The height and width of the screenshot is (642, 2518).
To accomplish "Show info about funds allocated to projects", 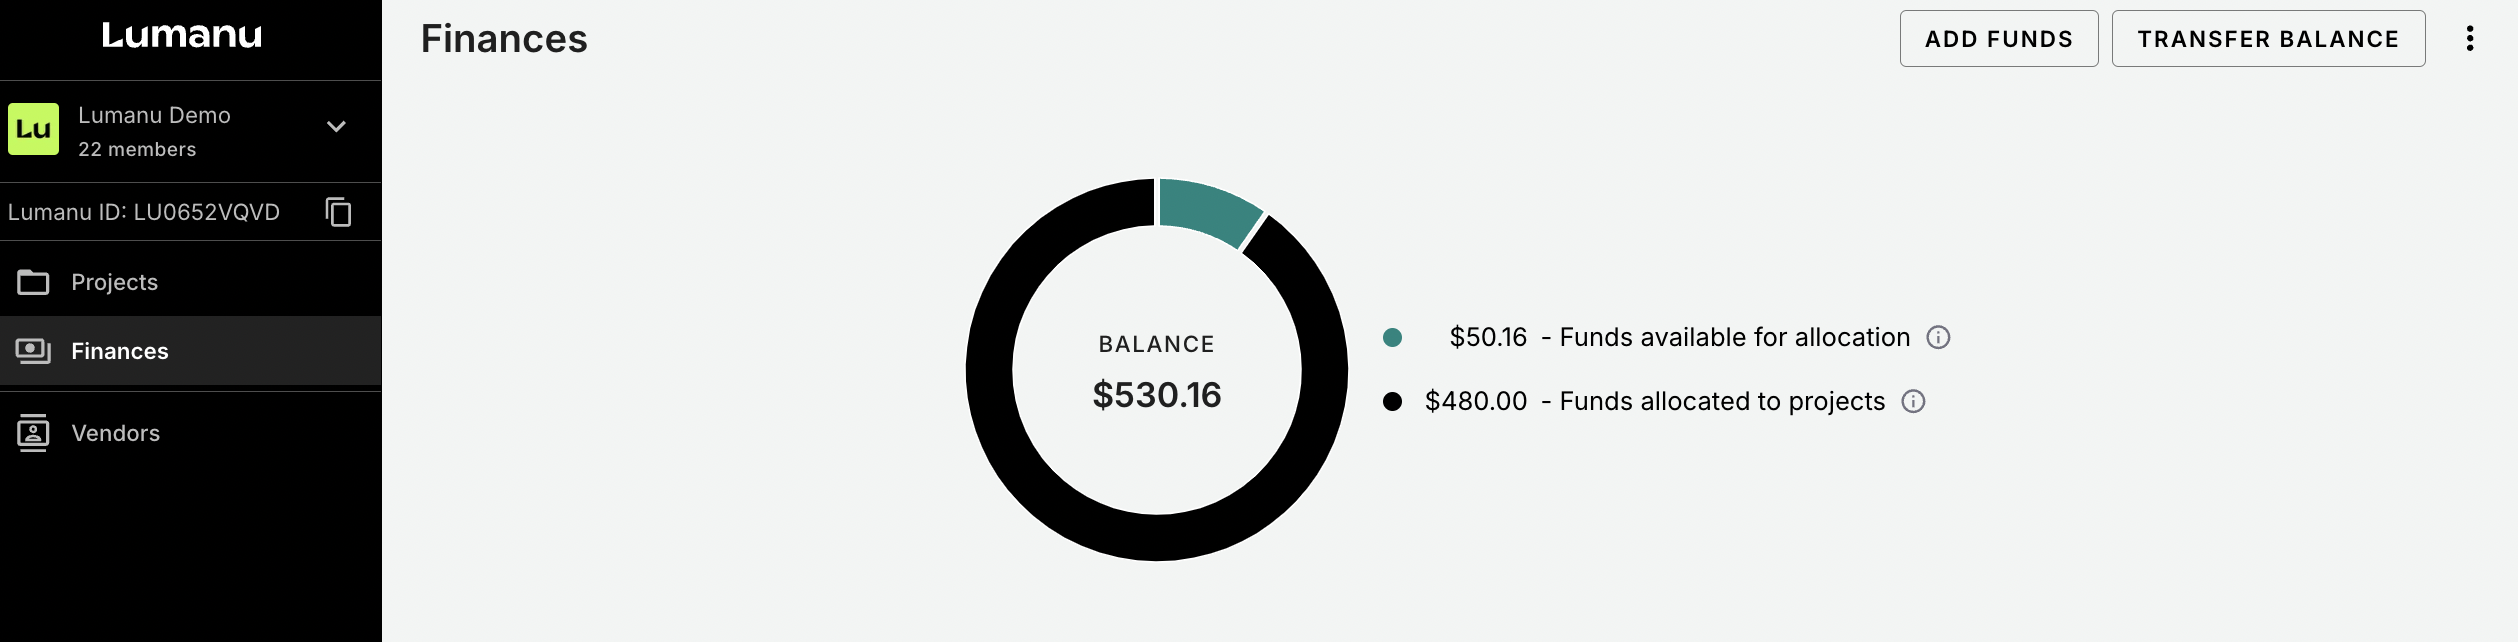I will (x=1913, y=402).
